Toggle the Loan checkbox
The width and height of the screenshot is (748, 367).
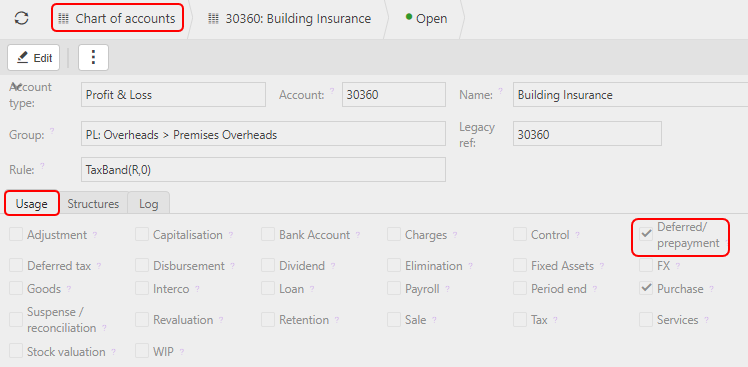point(268,288)
